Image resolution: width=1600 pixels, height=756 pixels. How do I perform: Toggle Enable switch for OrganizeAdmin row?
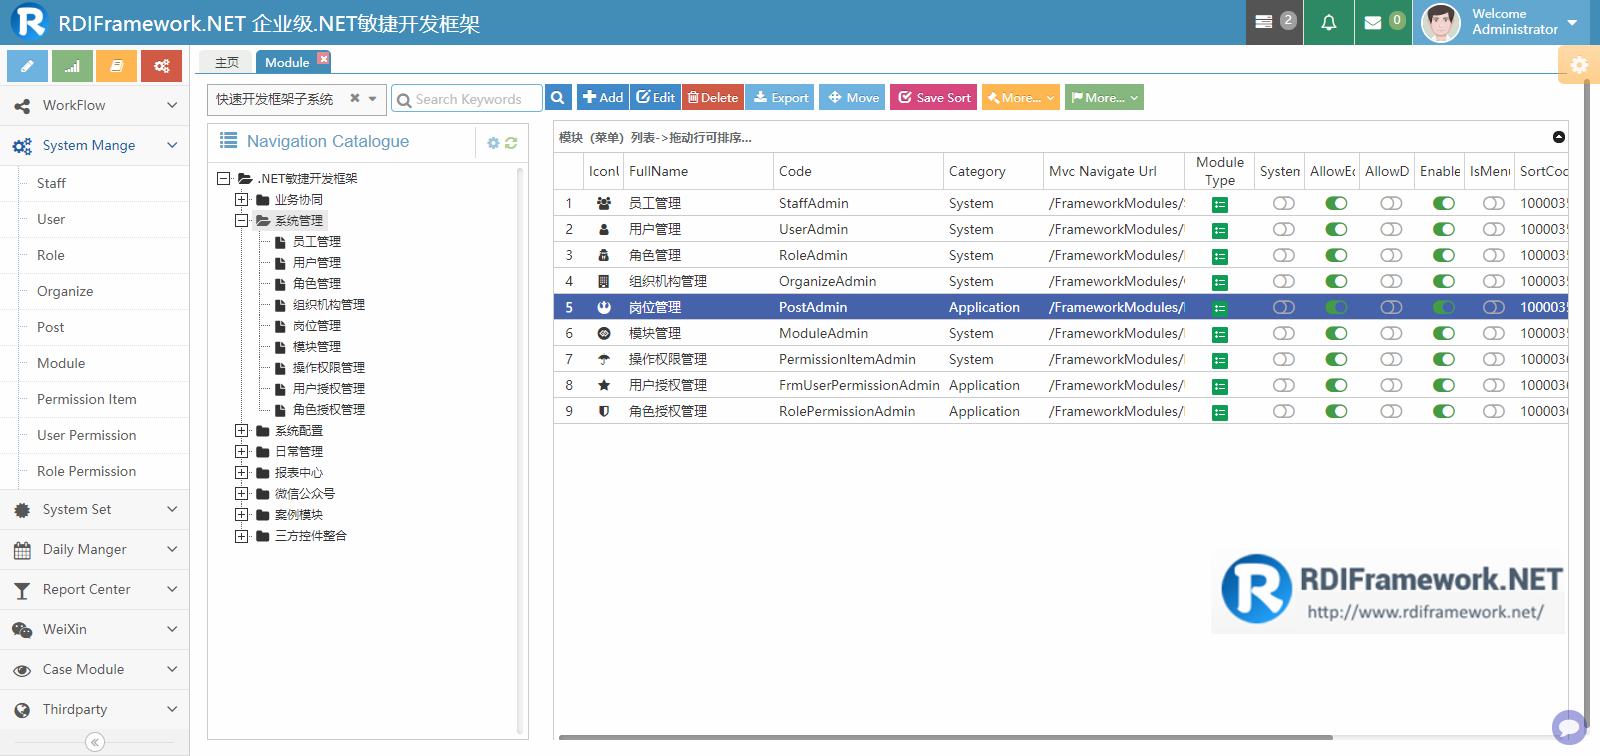[1444, 281]
